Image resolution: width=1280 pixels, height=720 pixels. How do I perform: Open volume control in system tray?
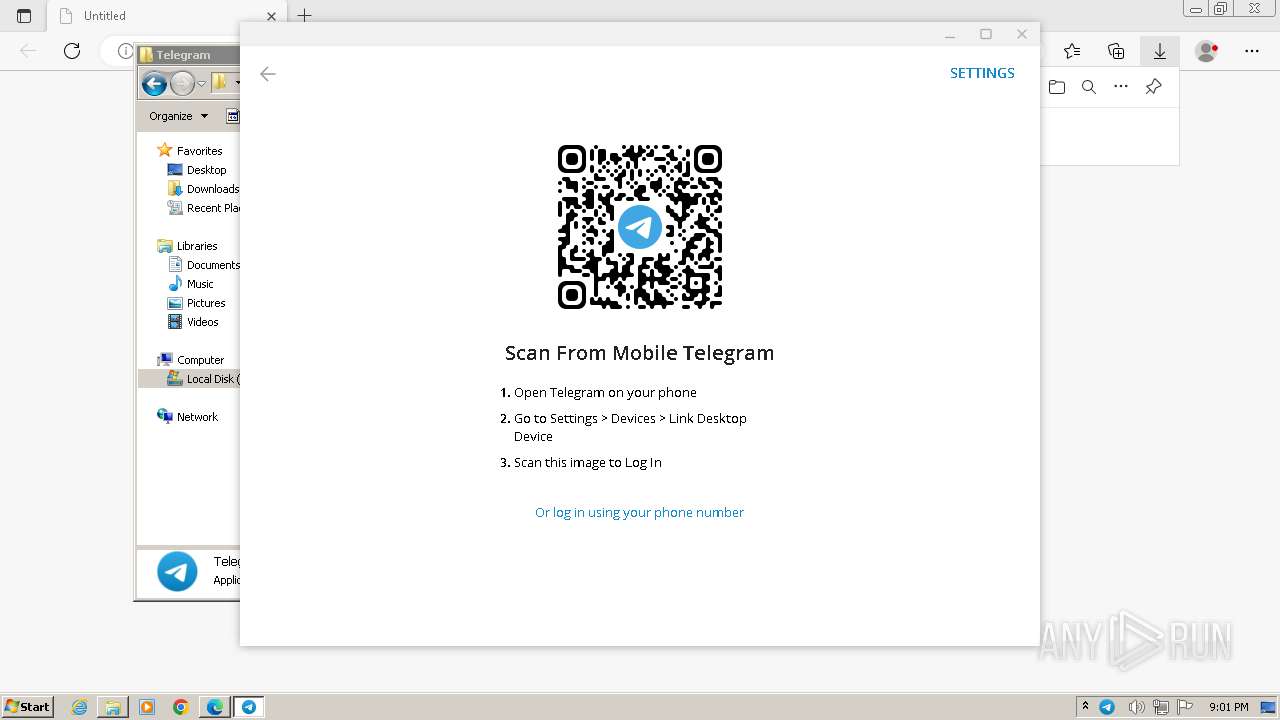(x=1136, y=707)
